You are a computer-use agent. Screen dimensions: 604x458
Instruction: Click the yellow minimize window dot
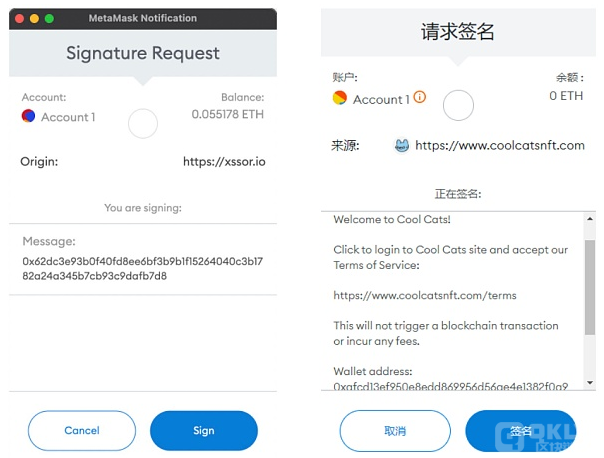pos(34,18)
